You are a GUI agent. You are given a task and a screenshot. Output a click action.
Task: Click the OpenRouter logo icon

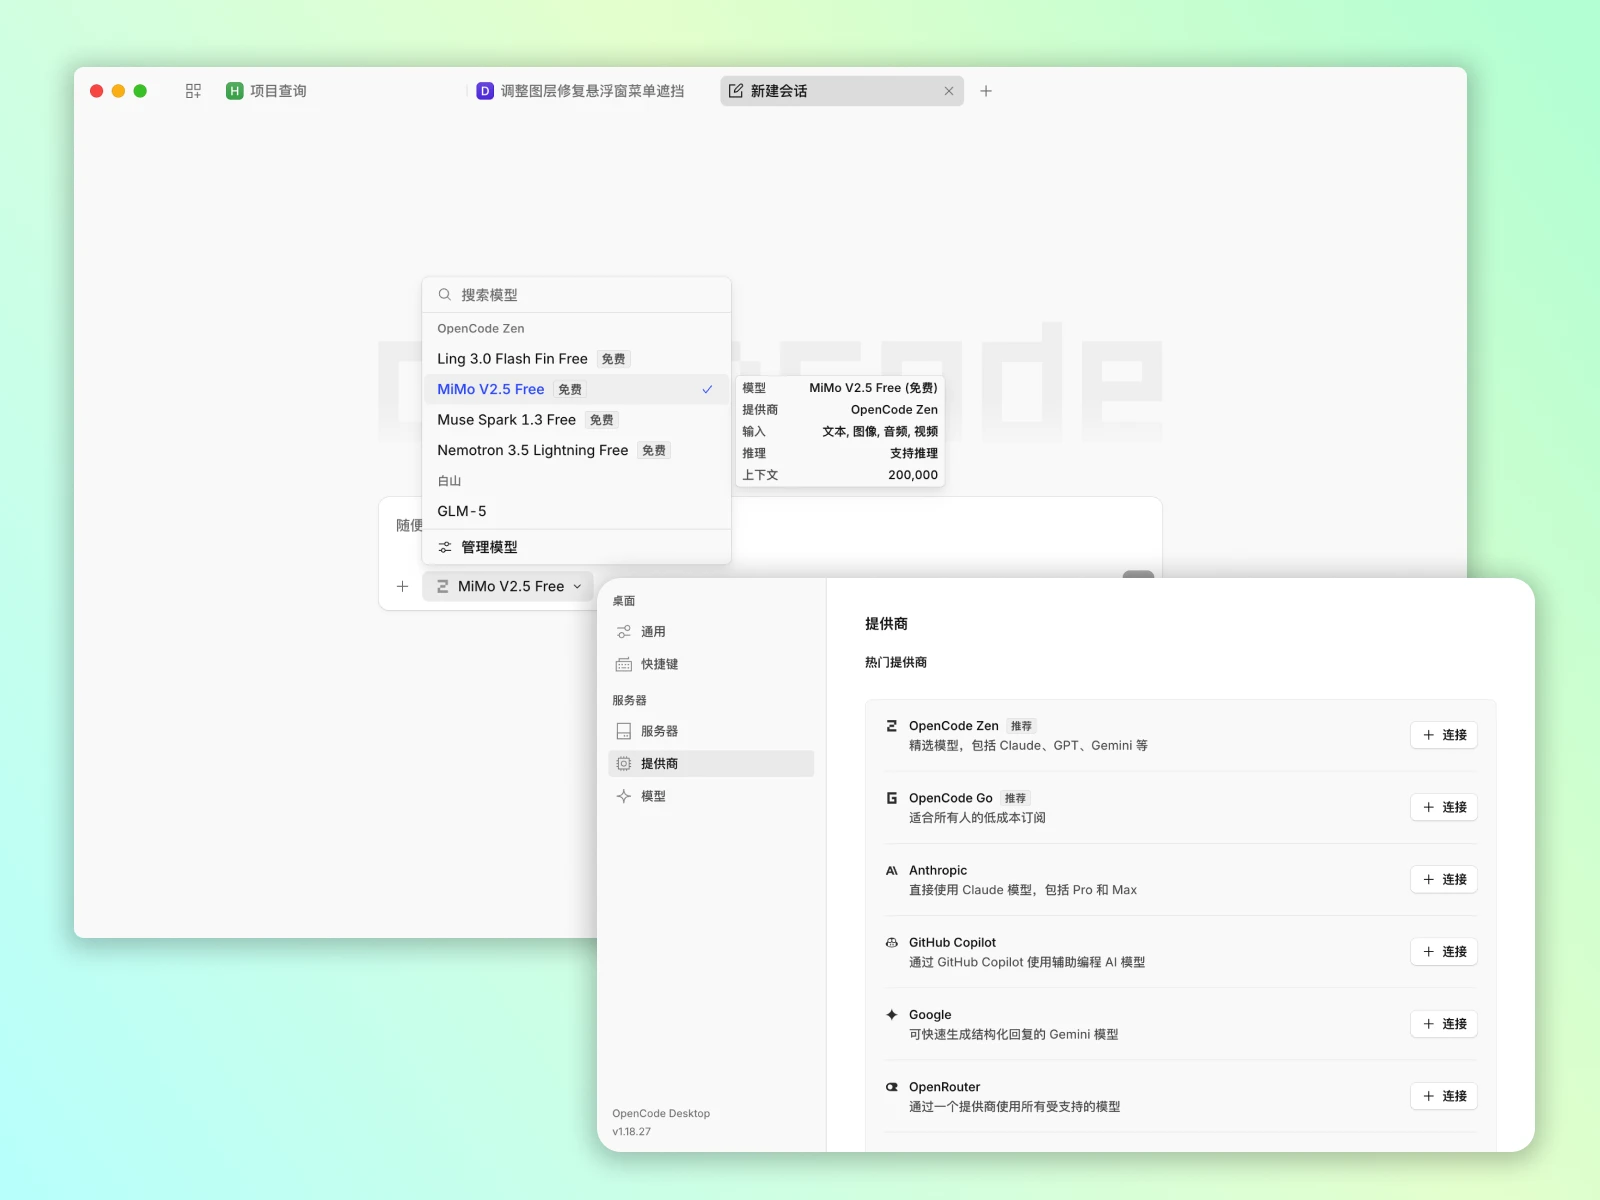point(892,1087)
